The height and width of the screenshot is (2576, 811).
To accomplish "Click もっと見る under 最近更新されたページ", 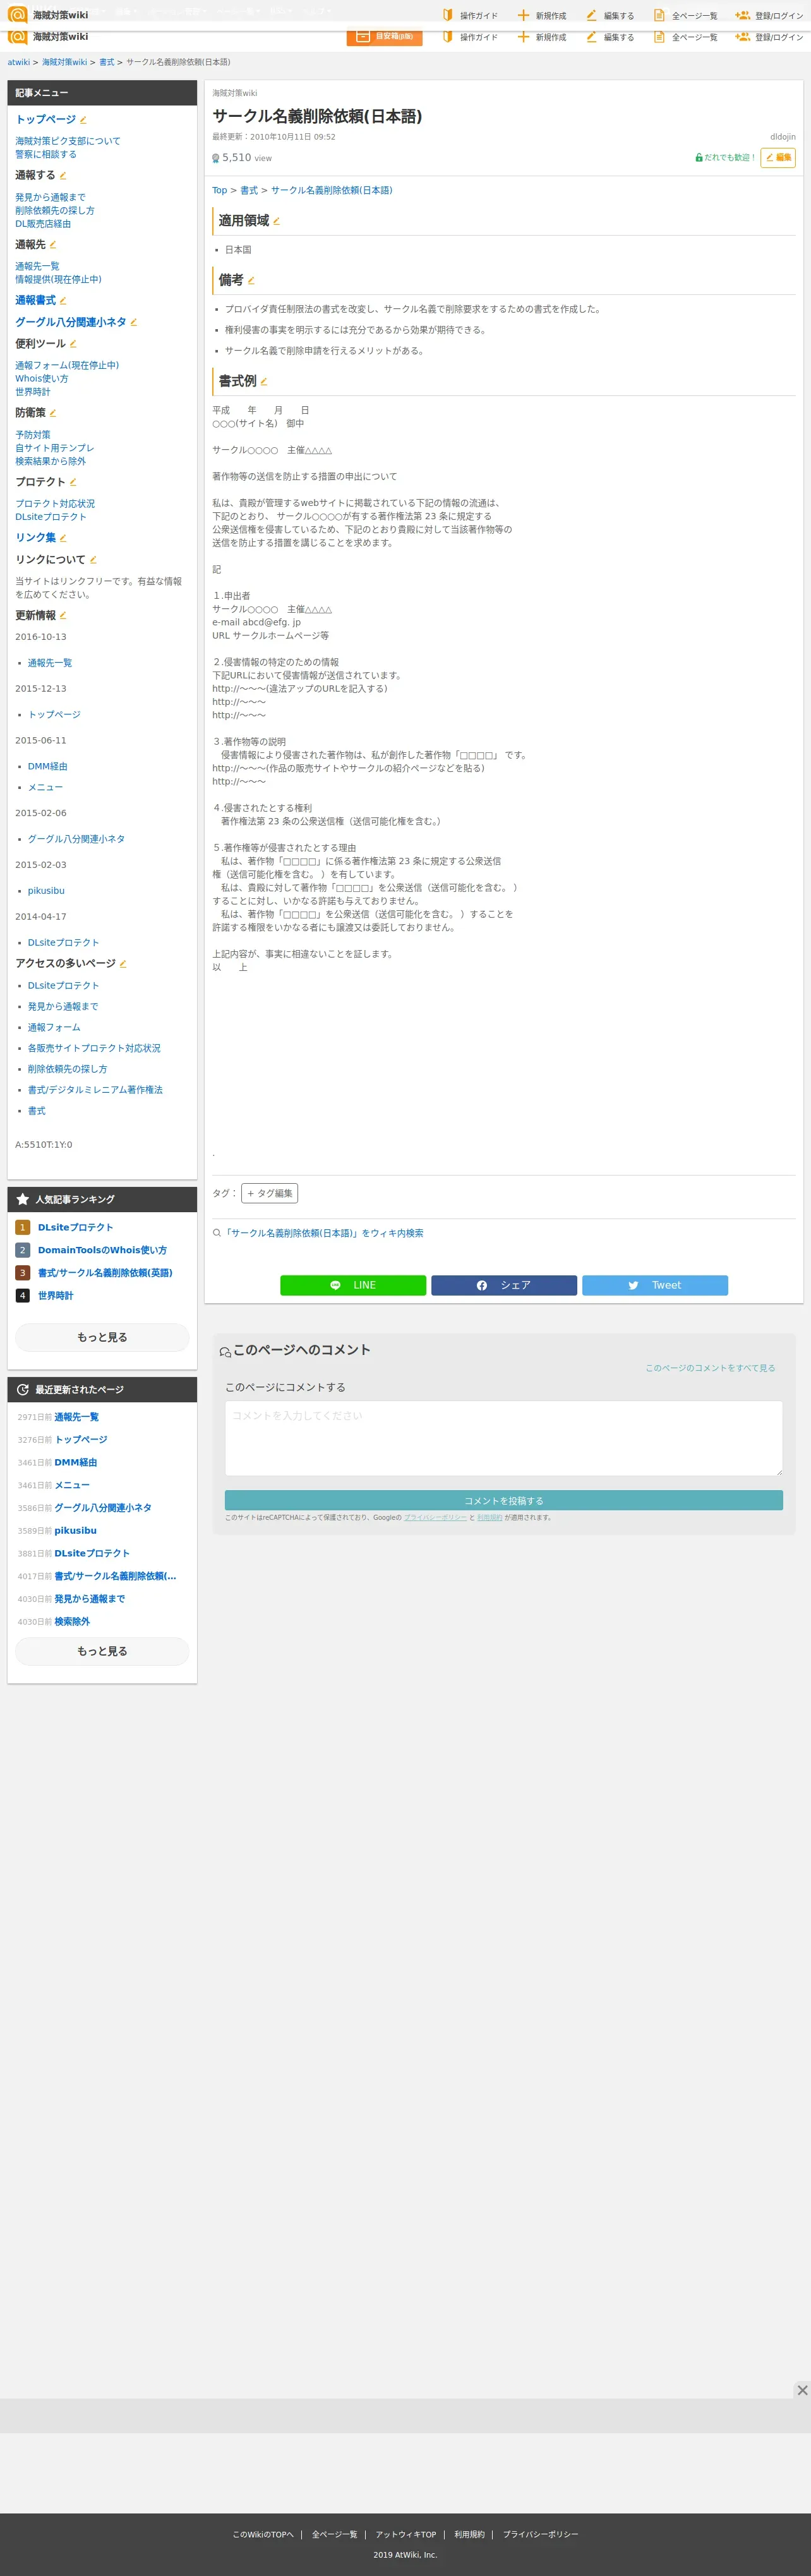I will [102, 1651].
